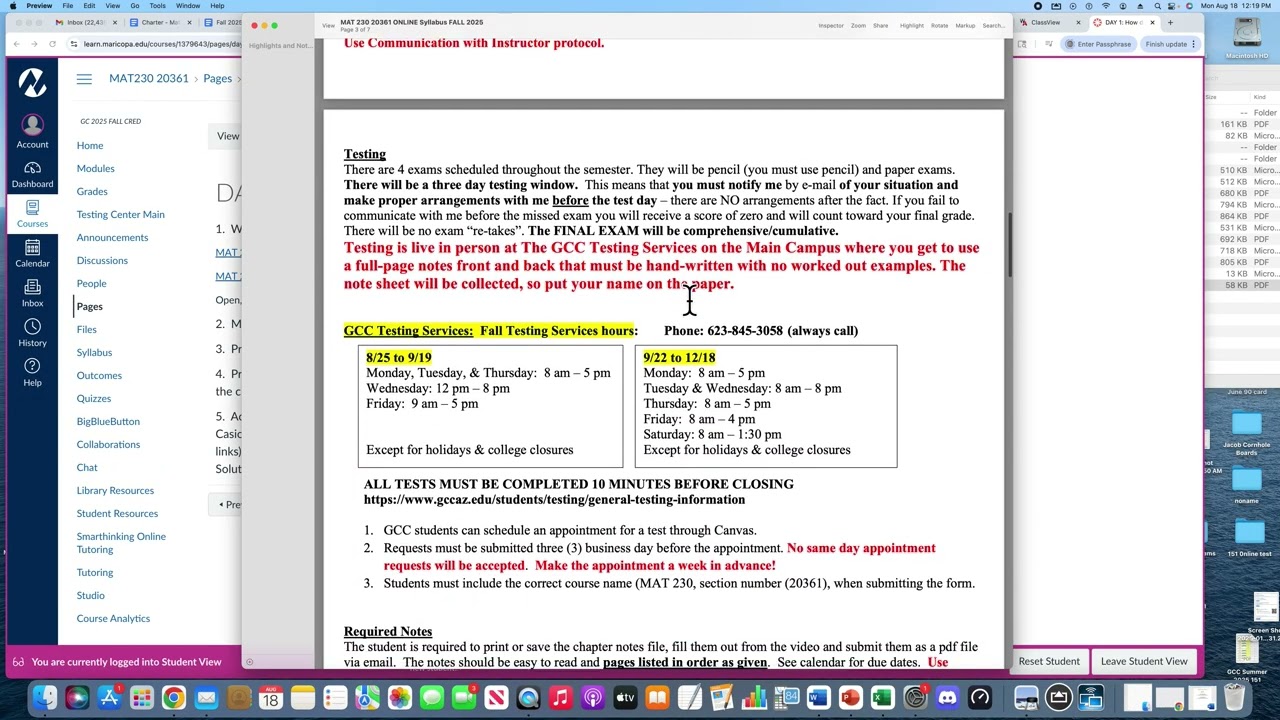Click the Maricopa logo in Canvas sidebar
This screenshot has height=720, width=1280.
coord(32,82)
